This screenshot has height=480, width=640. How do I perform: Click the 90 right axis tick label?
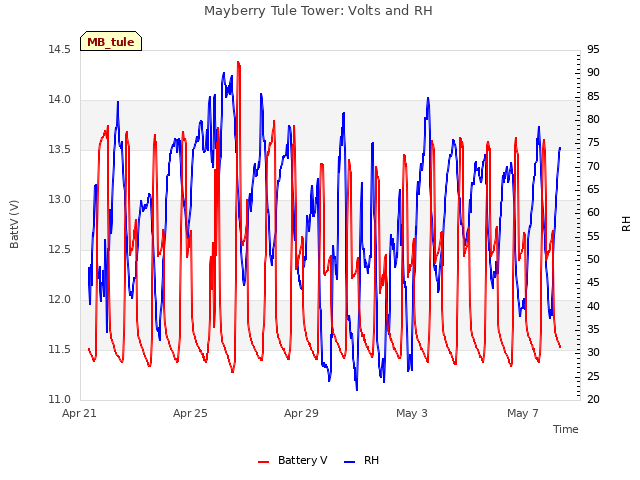pos(593,73)
